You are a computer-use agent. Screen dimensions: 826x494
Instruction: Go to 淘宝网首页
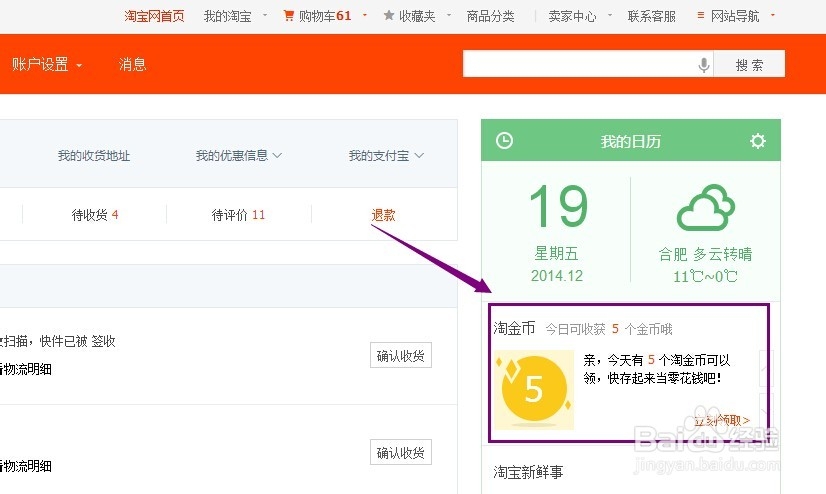[154, 16]
